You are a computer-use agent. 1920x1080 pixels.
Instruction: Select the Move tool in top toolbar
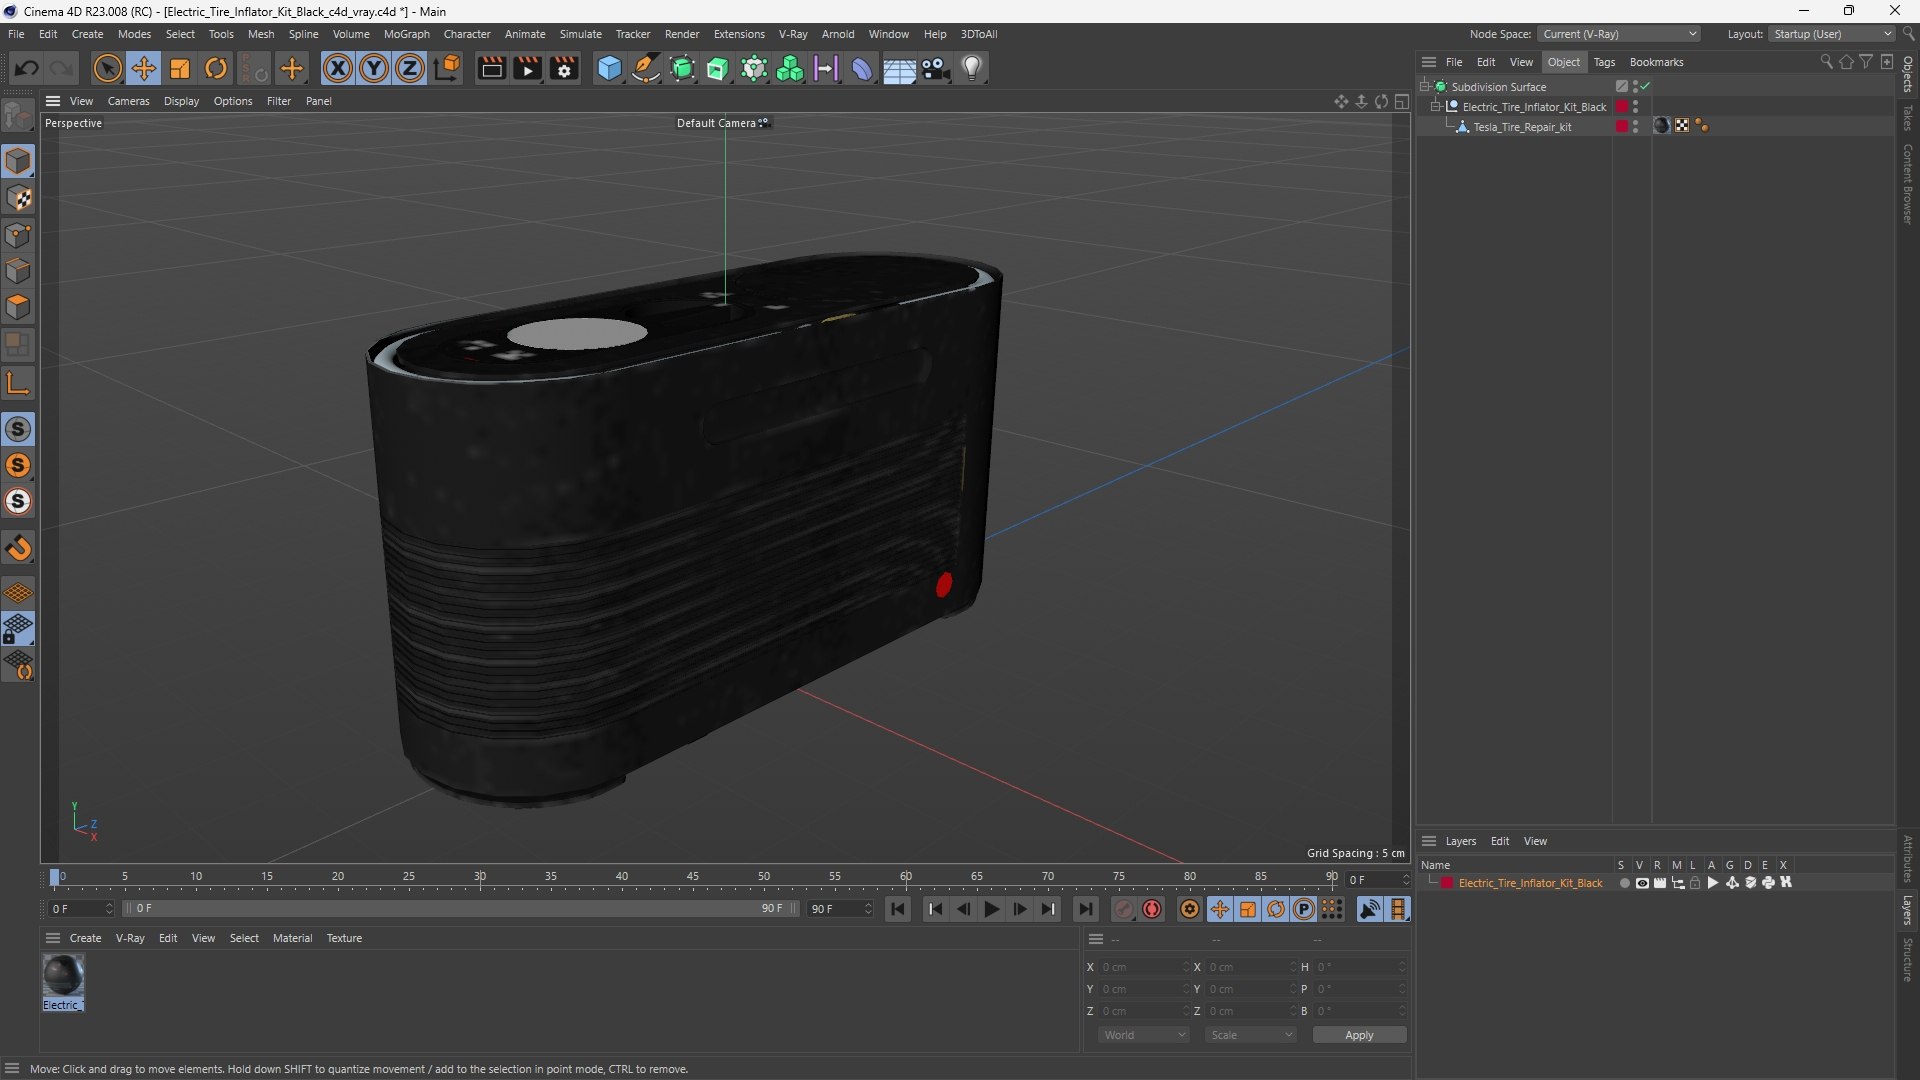point(144,68)
